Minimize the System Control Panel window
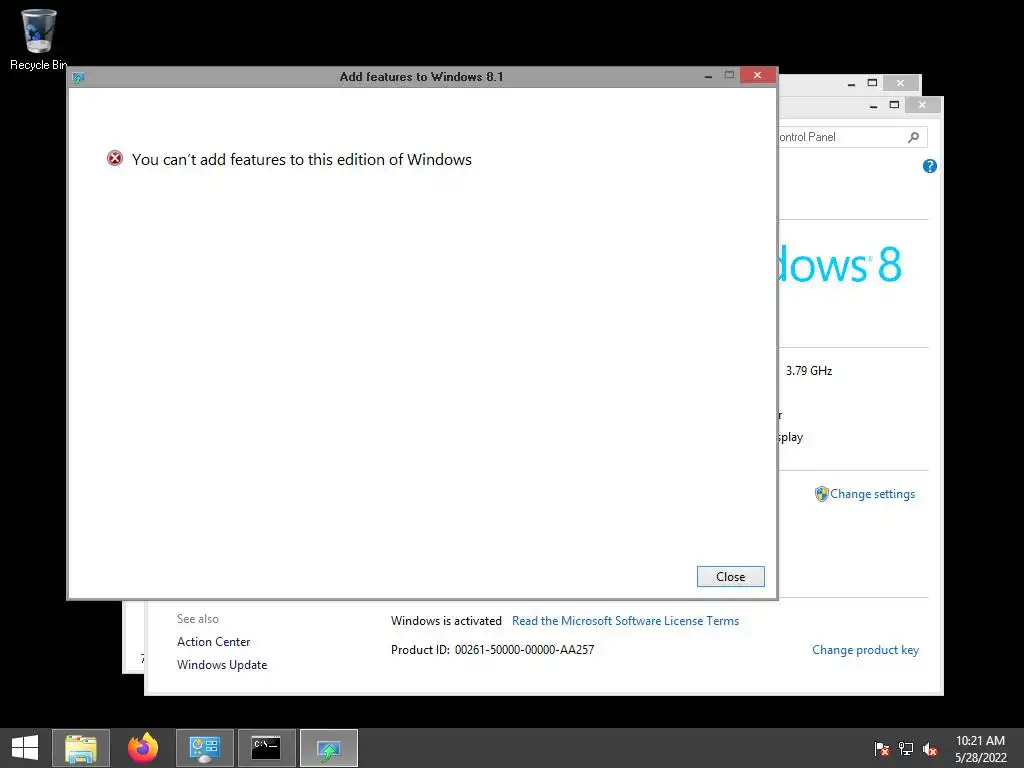Image resolution: width=1024 pixels, height=768 pixels. [x=873, y=105]
